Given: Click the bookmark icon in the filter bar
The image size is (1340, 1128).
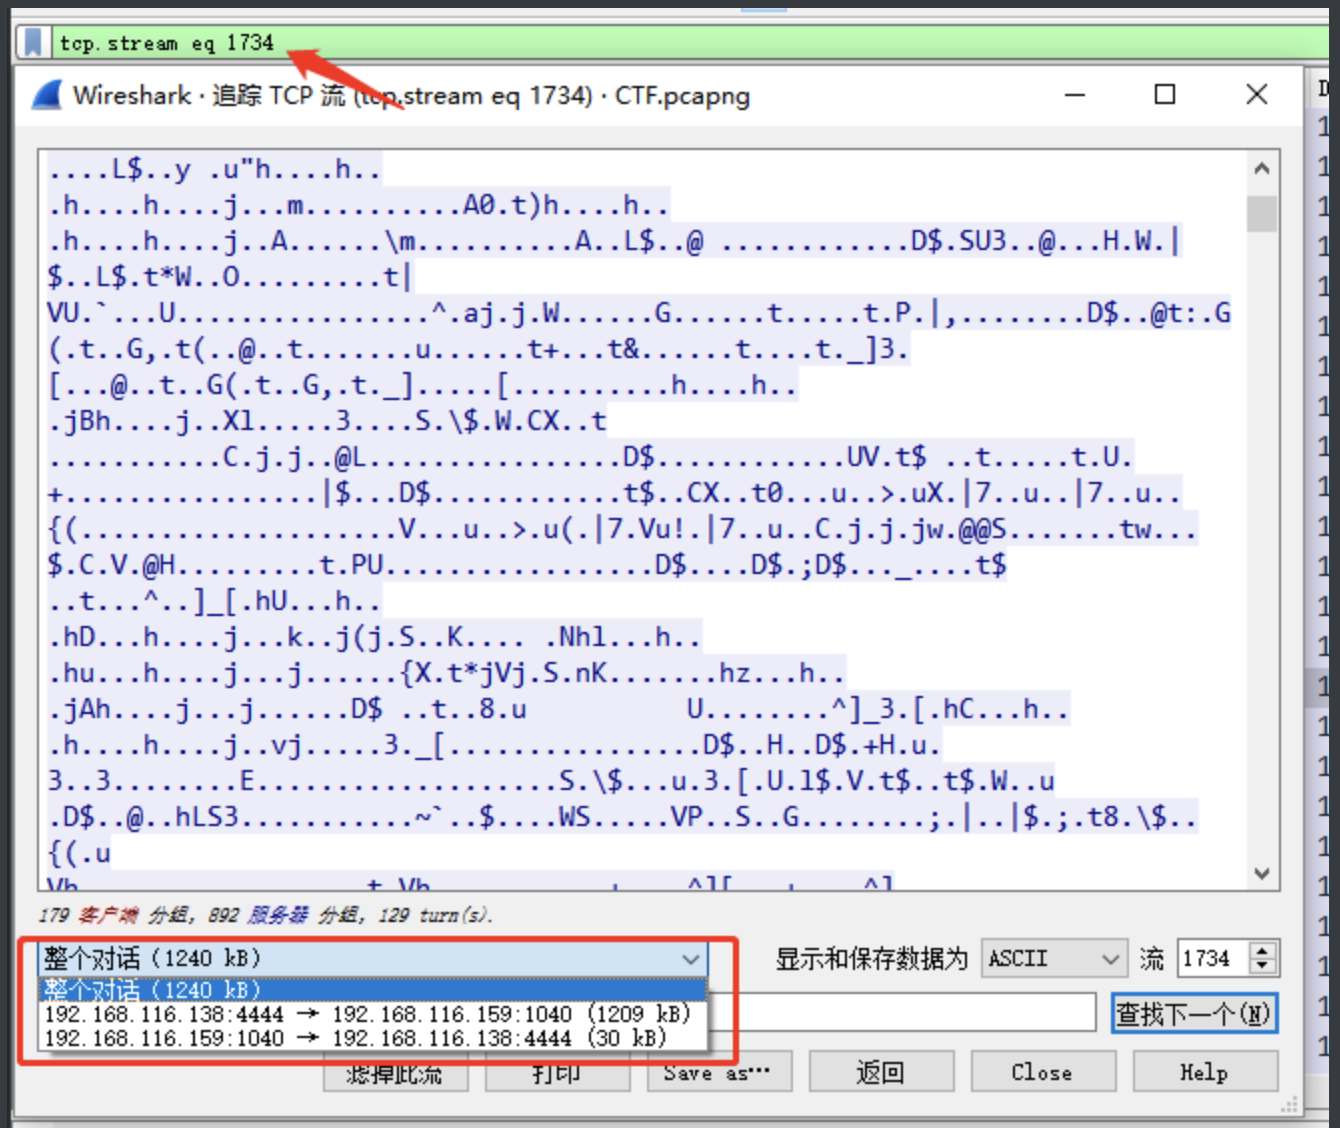Looking at the screenshot, I should coord(31,41).
